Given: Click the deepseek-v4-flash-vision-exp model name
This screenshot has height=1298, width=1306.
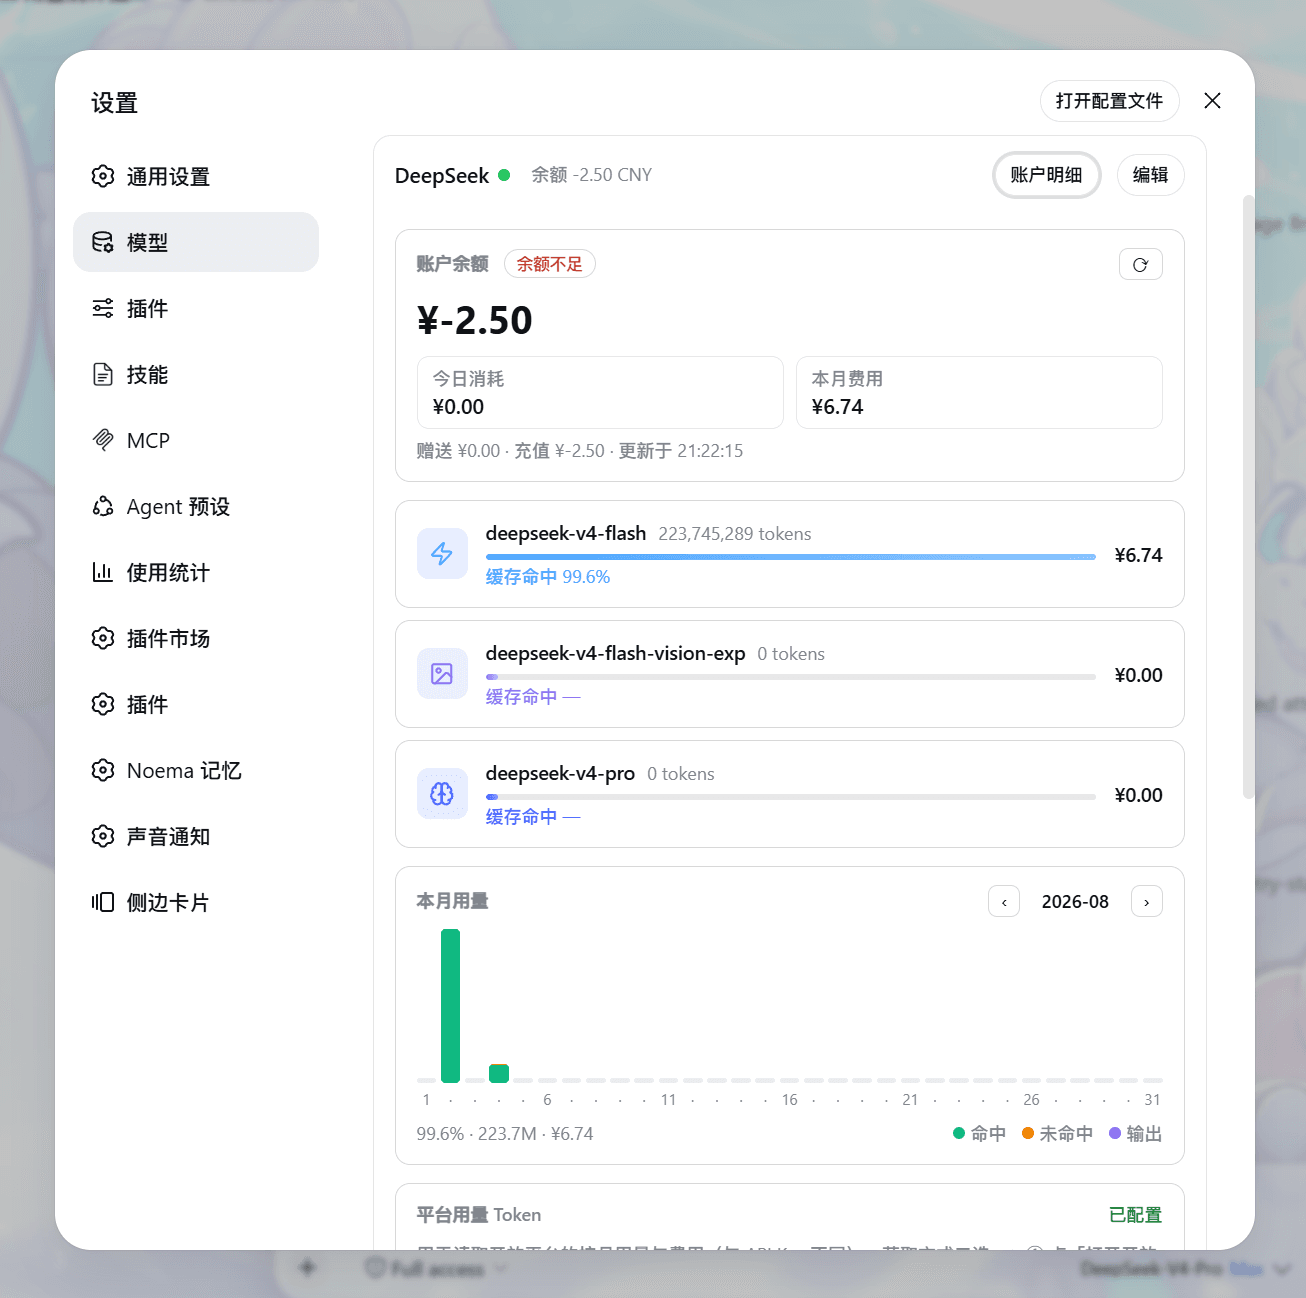Looking at the screenshot, I should click(x=616, y=654).
